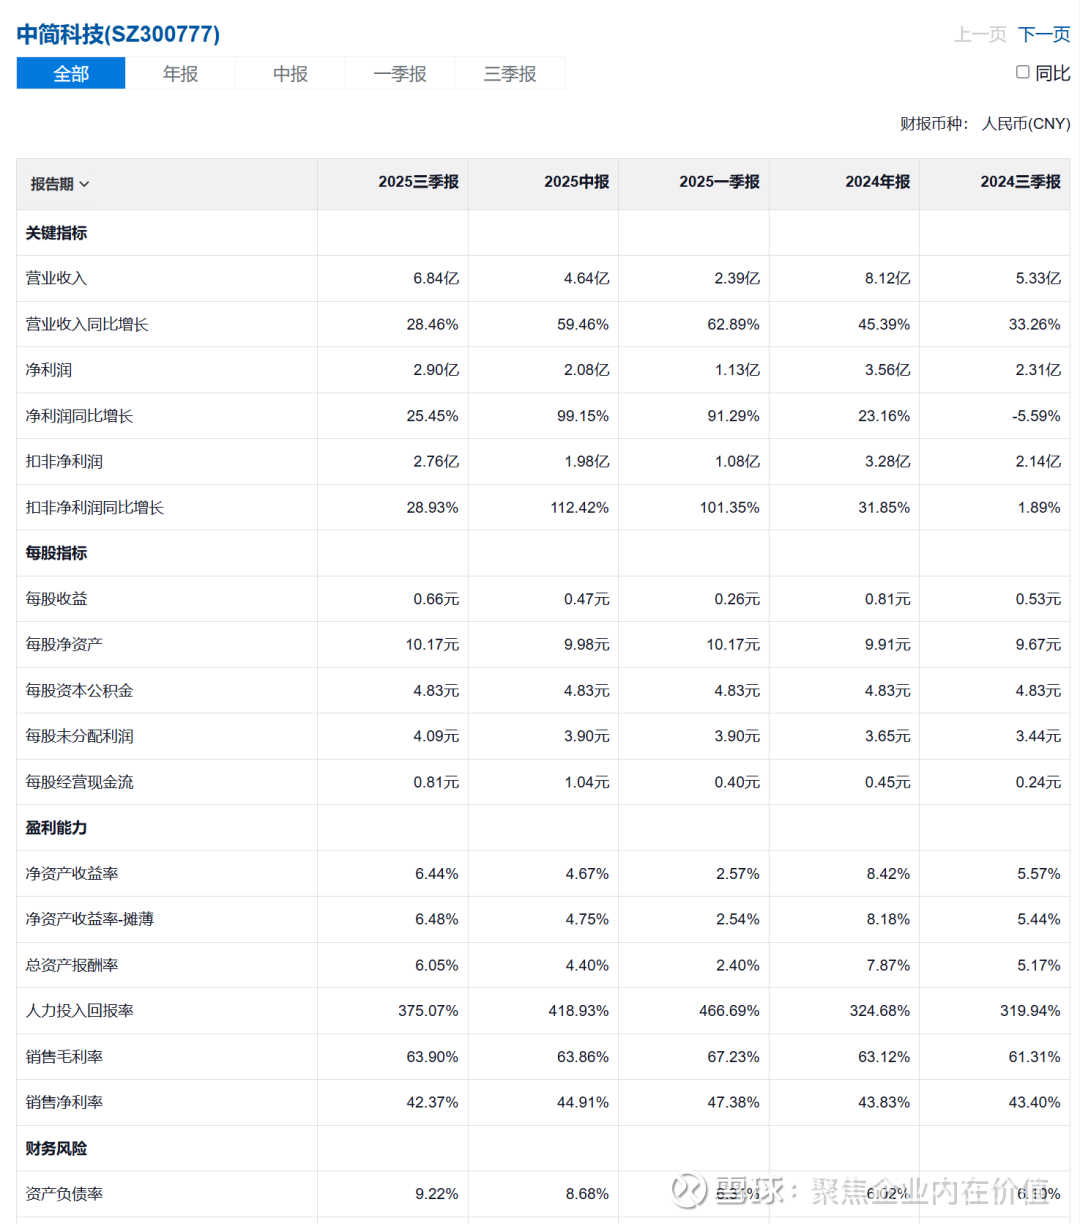Click the 营业收入同比增长 row label

87,324
